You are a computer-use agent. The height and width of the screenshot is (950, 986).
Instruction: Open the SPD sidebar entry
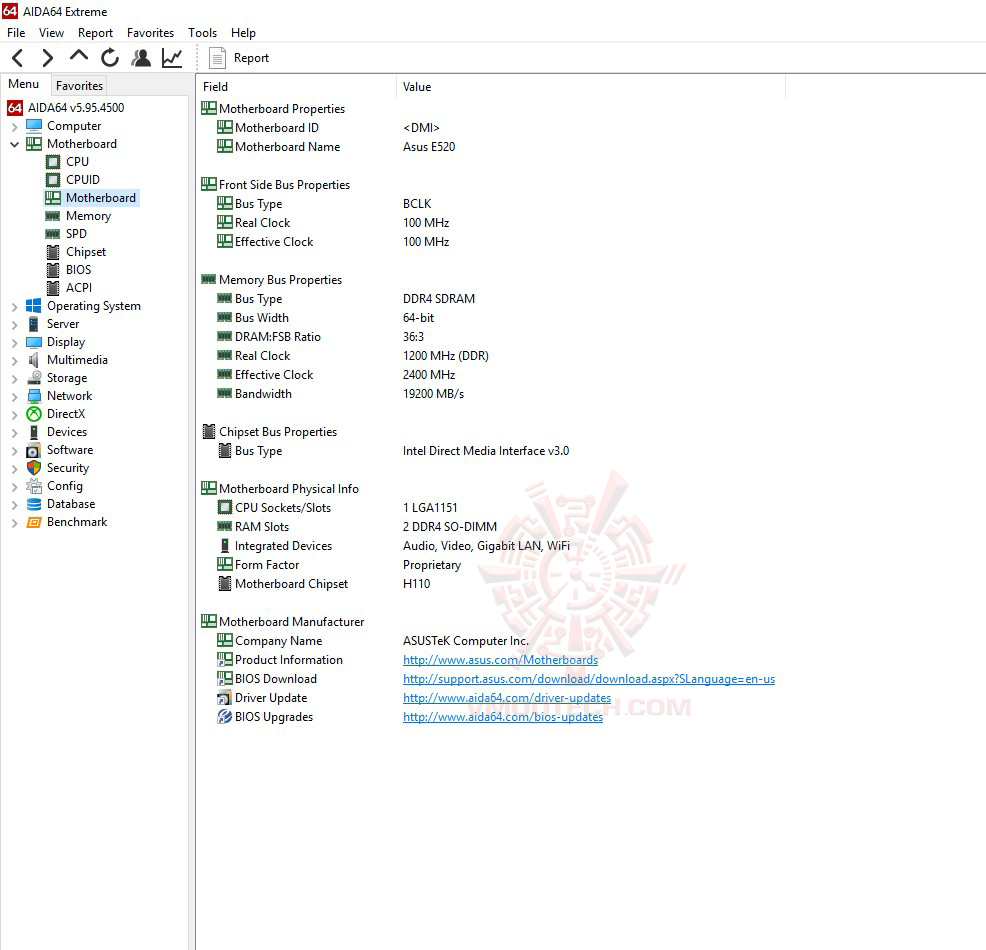point(76,234)
